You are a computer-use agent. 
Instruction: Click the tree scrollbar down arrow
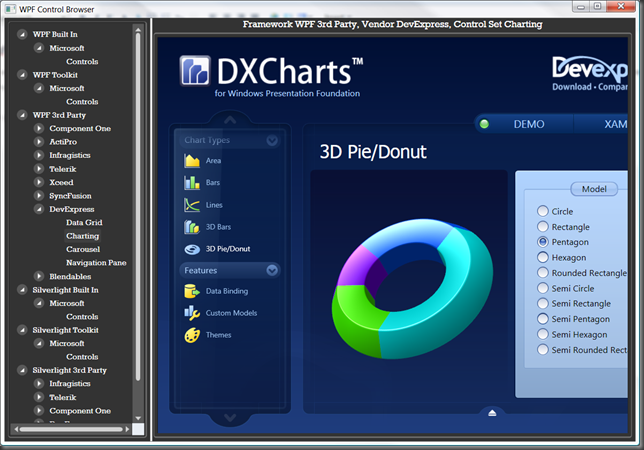[138, 418]
